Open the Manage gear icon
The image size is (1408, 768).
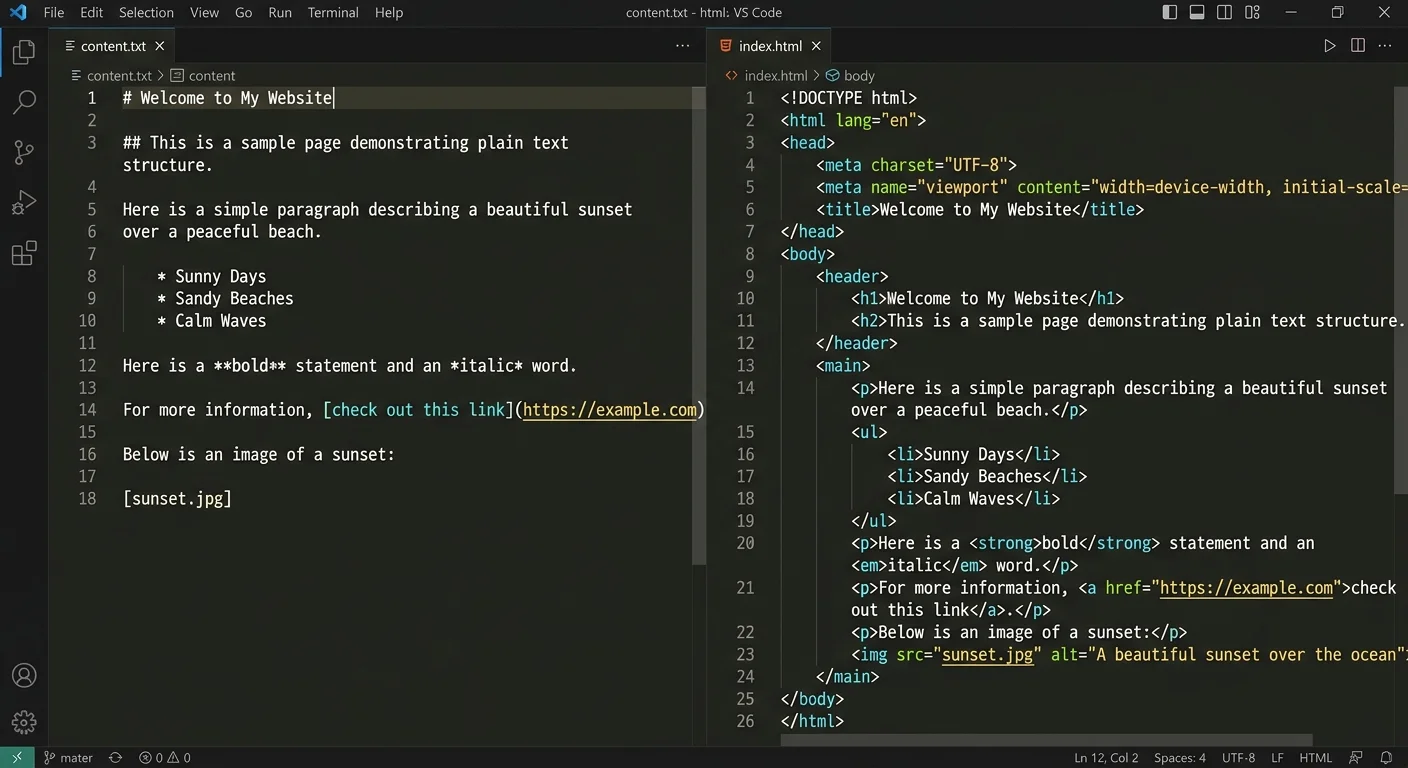[24, 721]
